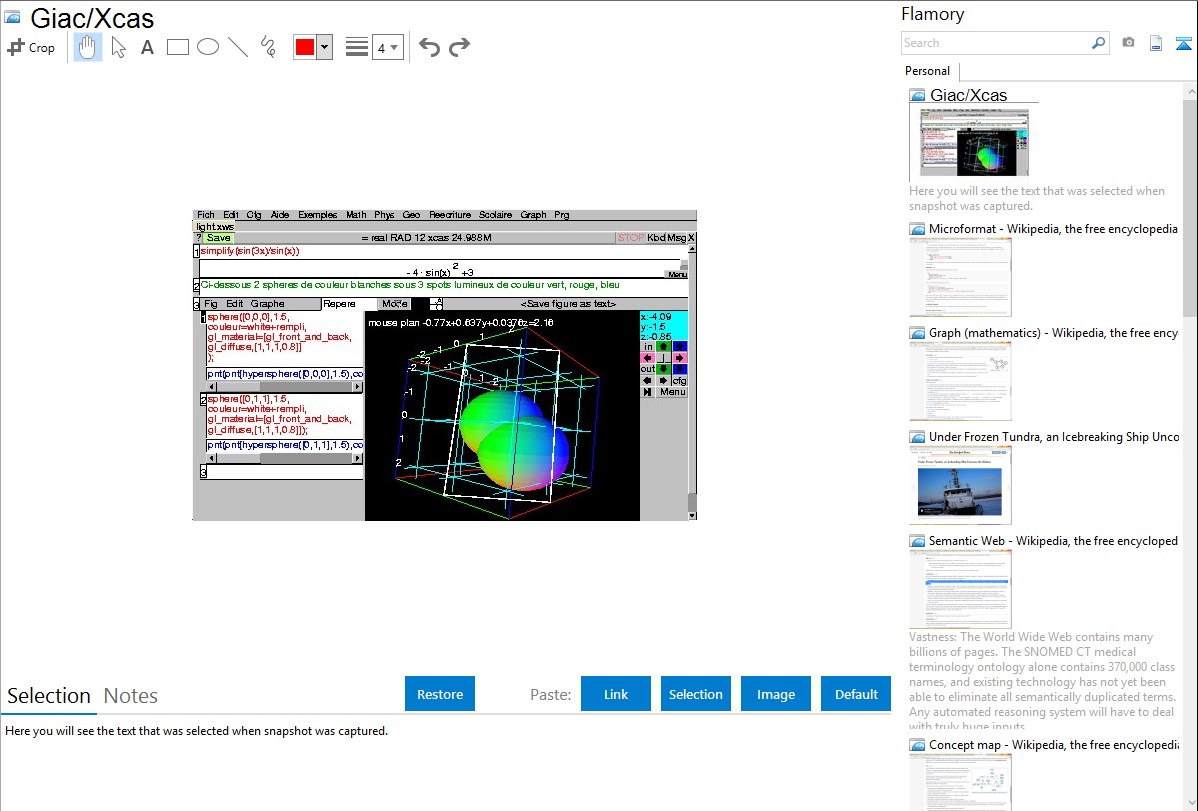The image size is (1198, 811).
Task: Open Under Frozen Tundra snapshot title
Action: point(1054,436)
